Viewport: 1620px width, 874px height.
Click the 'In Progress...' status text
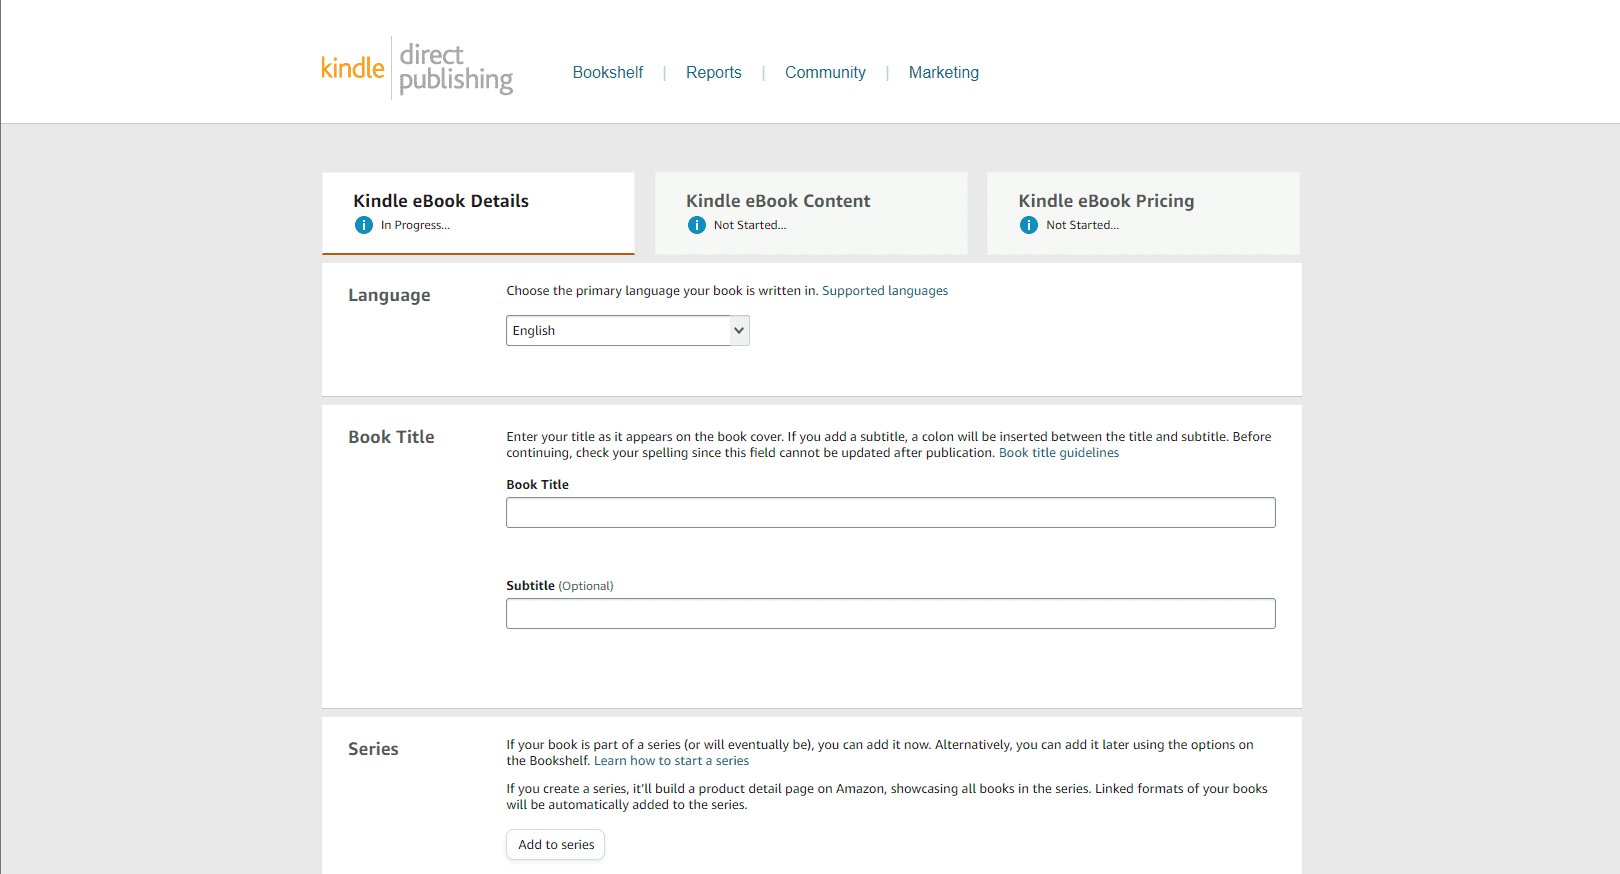415,226
